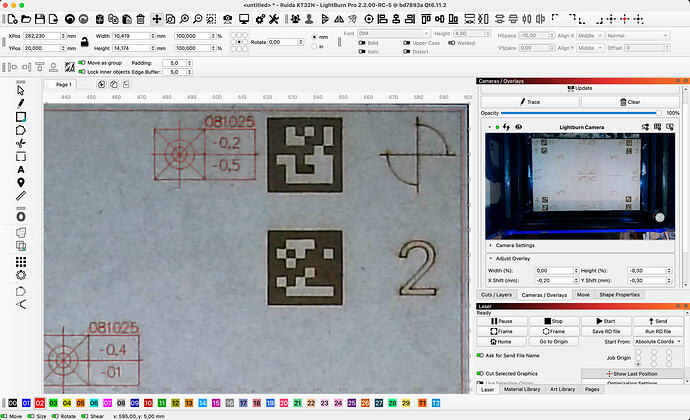Image resolution: width=690 pixels, height=420 pixels.
Task: Click the paste clipboard icon
Action: (127, 19)
